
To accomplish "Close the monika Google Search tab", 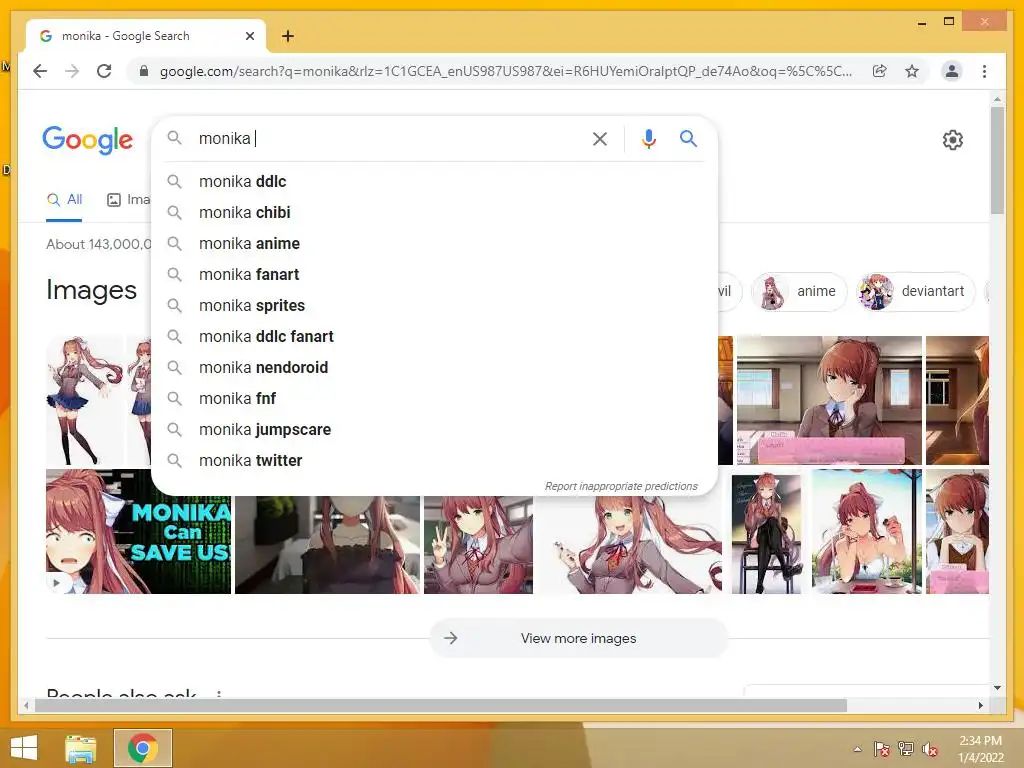I will point(249,36).
